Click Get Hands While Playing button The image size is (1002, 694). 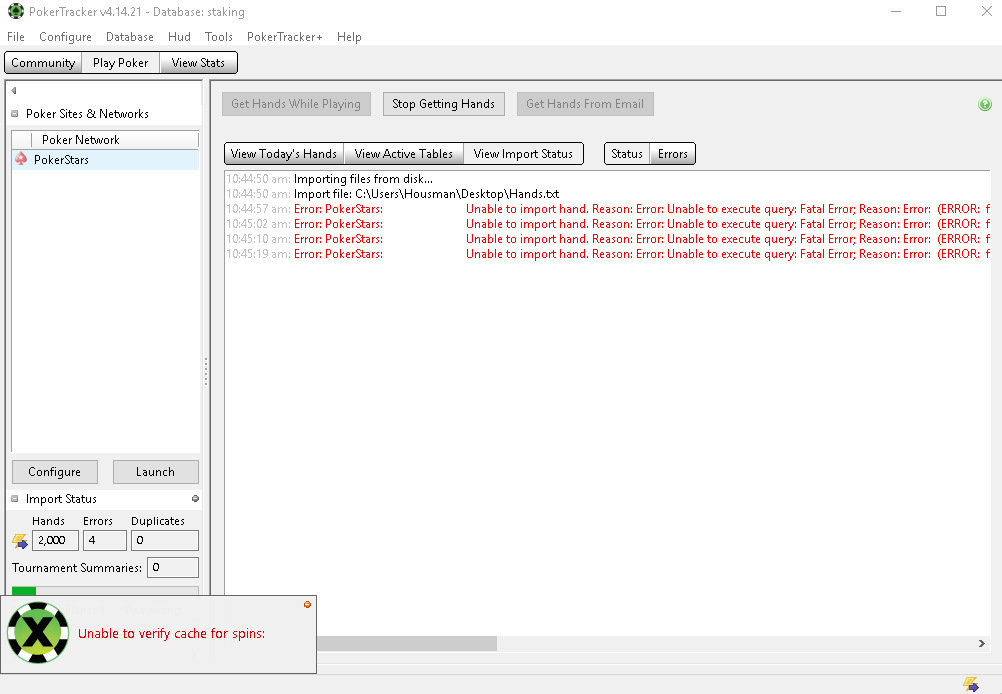pyautogui.click(x=297, y=104)
